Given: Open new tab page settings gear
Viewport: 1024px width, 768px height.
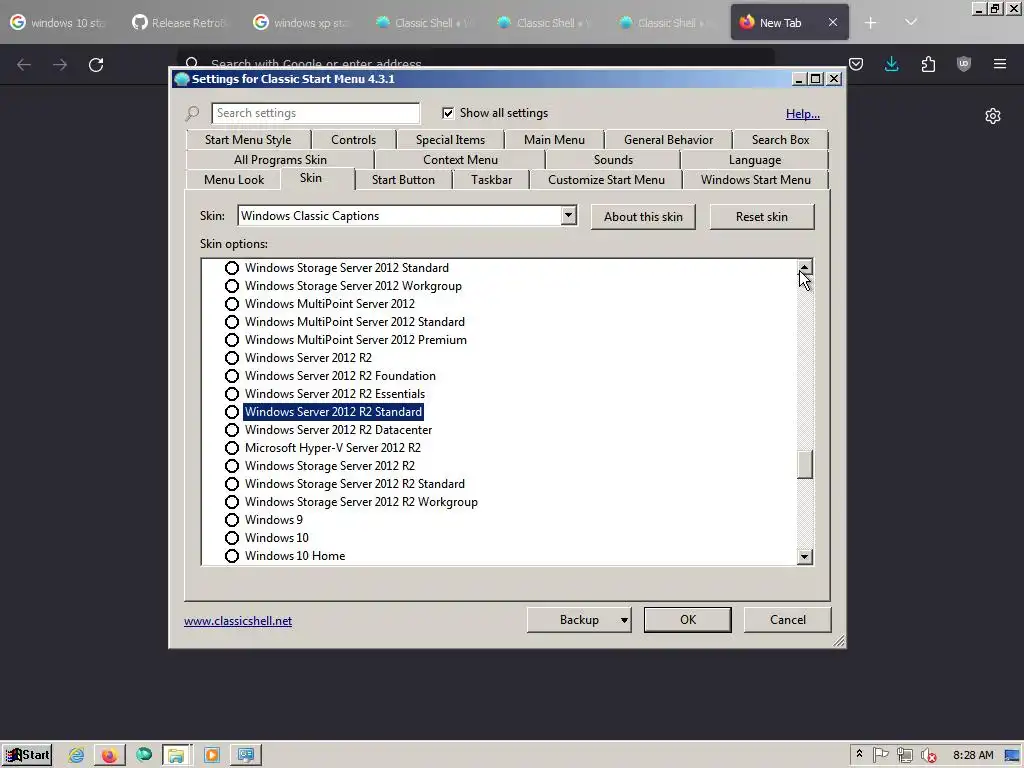Looking at the screenshot, I should [x=993, y=116].
